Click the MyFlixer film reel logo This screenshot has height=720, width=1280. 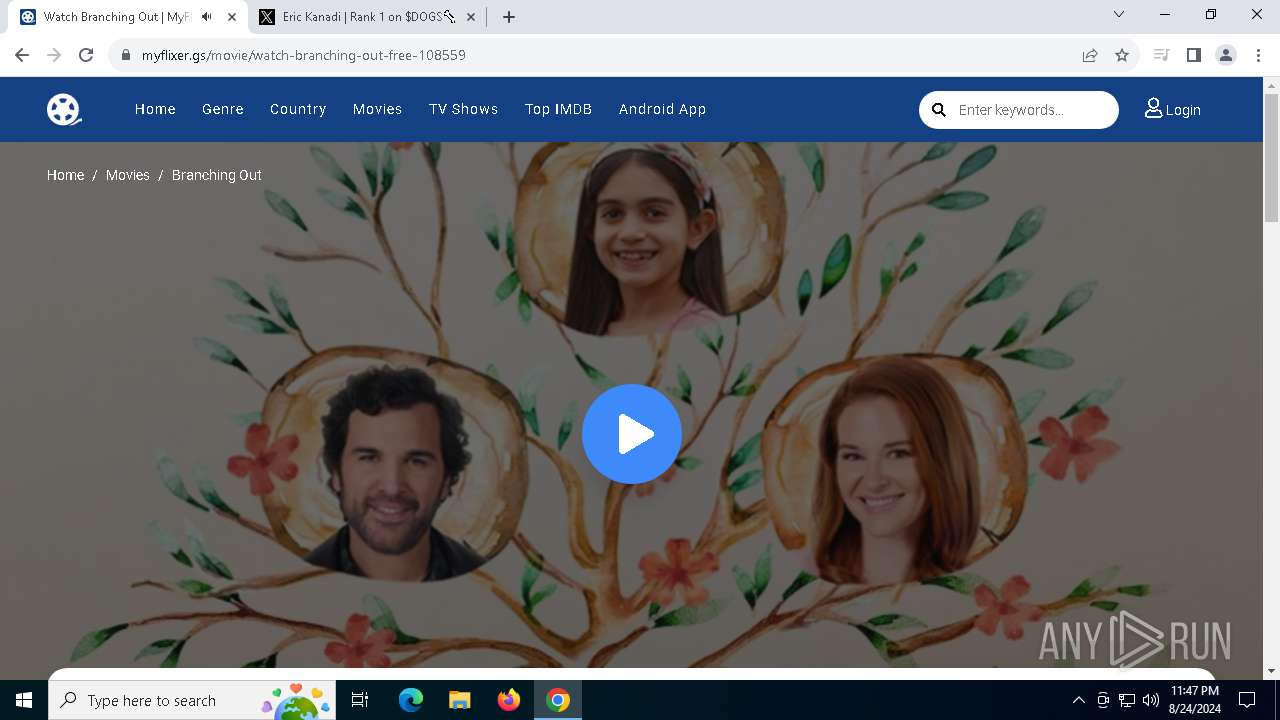[64, 109]
